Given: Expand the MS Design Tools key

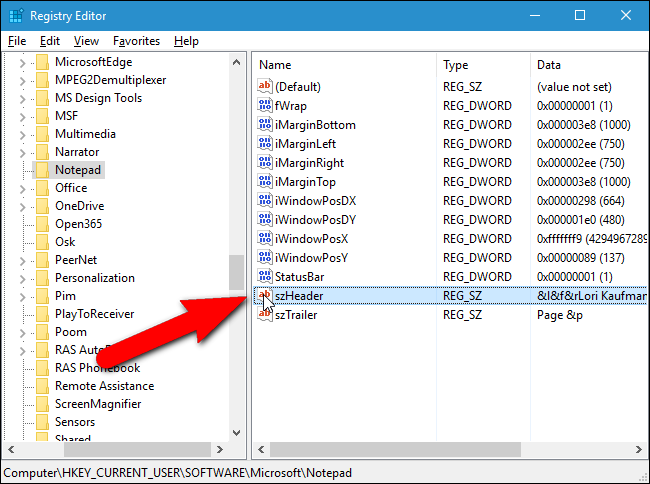Looking at the screenshot, I should coord(22,99).
